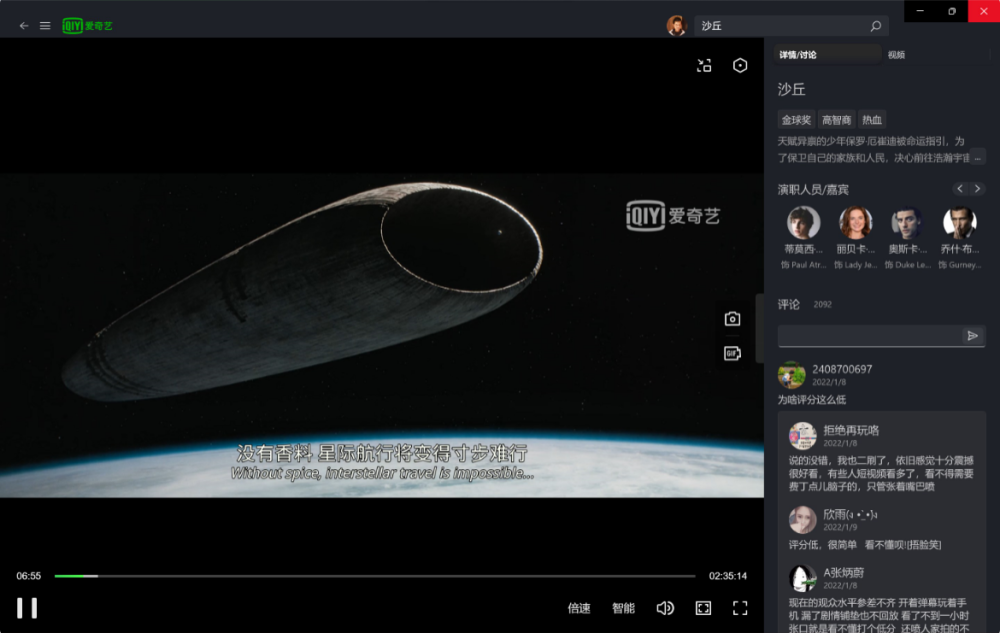The image size is (1000, 633).
Task: Click the side panel collapse handle
Action: point(760,328)
